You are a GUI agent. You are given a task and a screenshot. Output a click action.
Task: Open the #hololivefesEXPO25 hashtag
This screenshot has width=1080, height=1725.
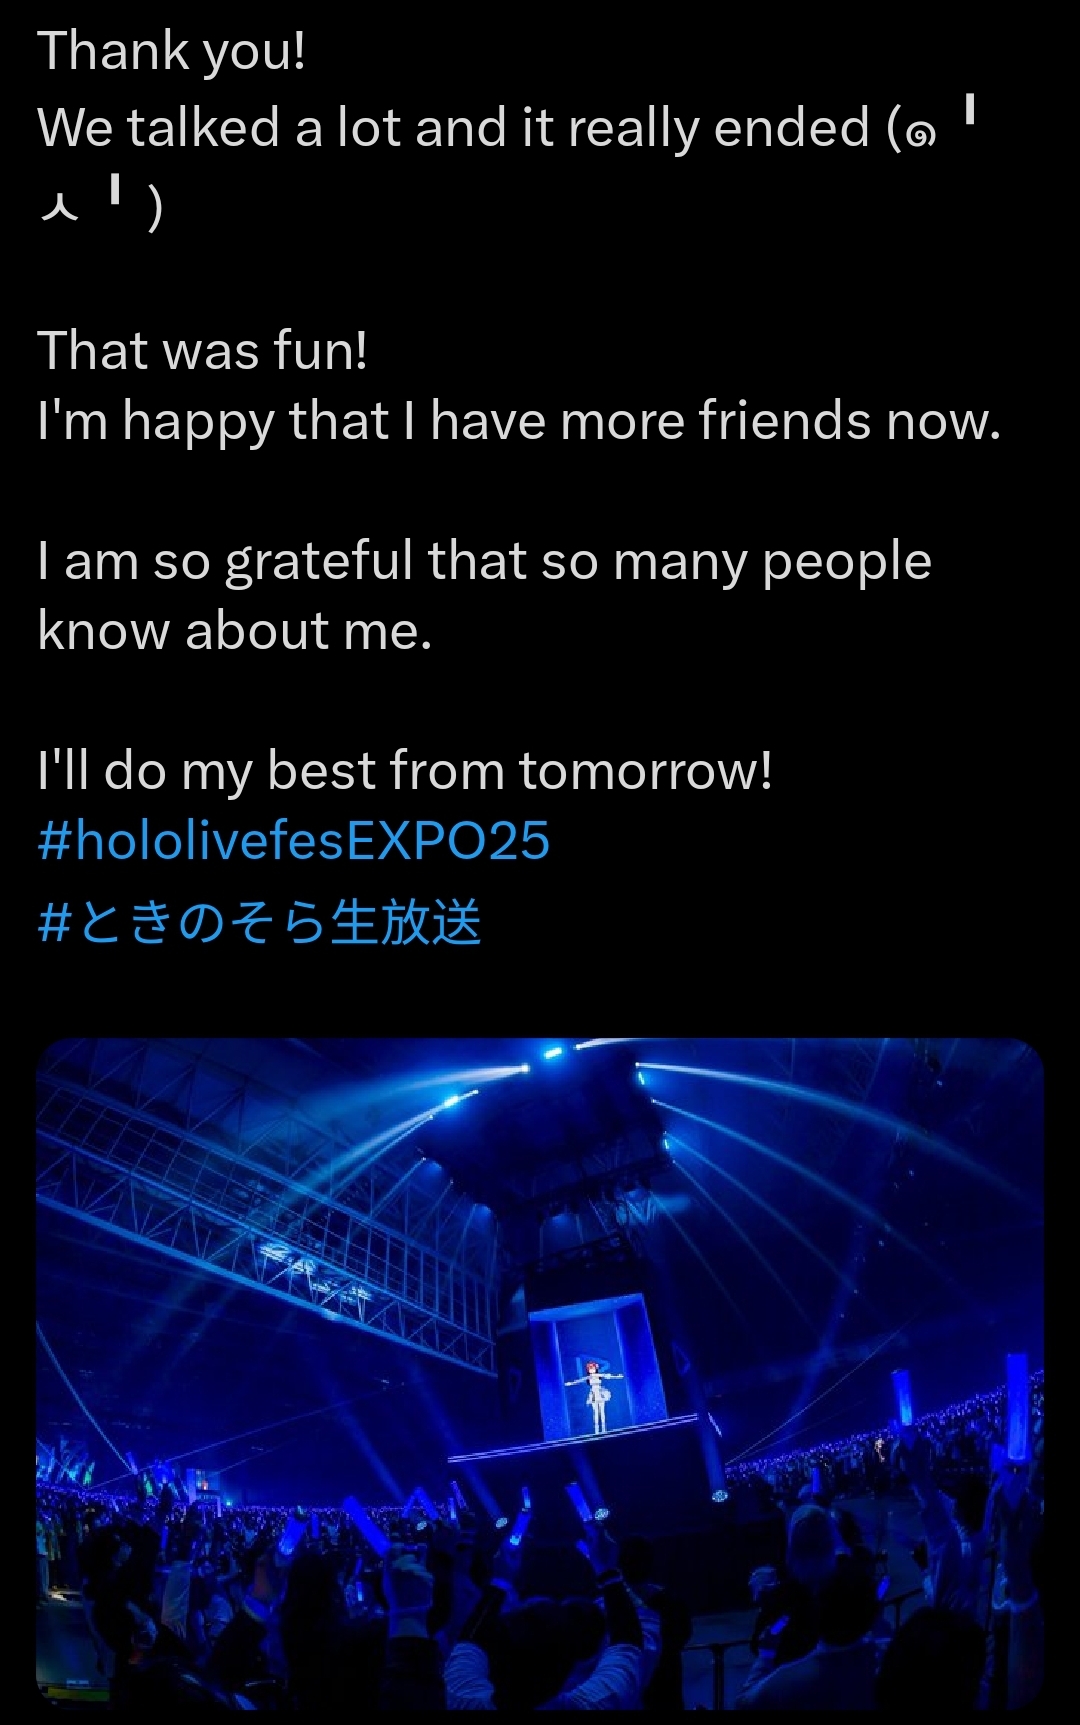[294, 841]
